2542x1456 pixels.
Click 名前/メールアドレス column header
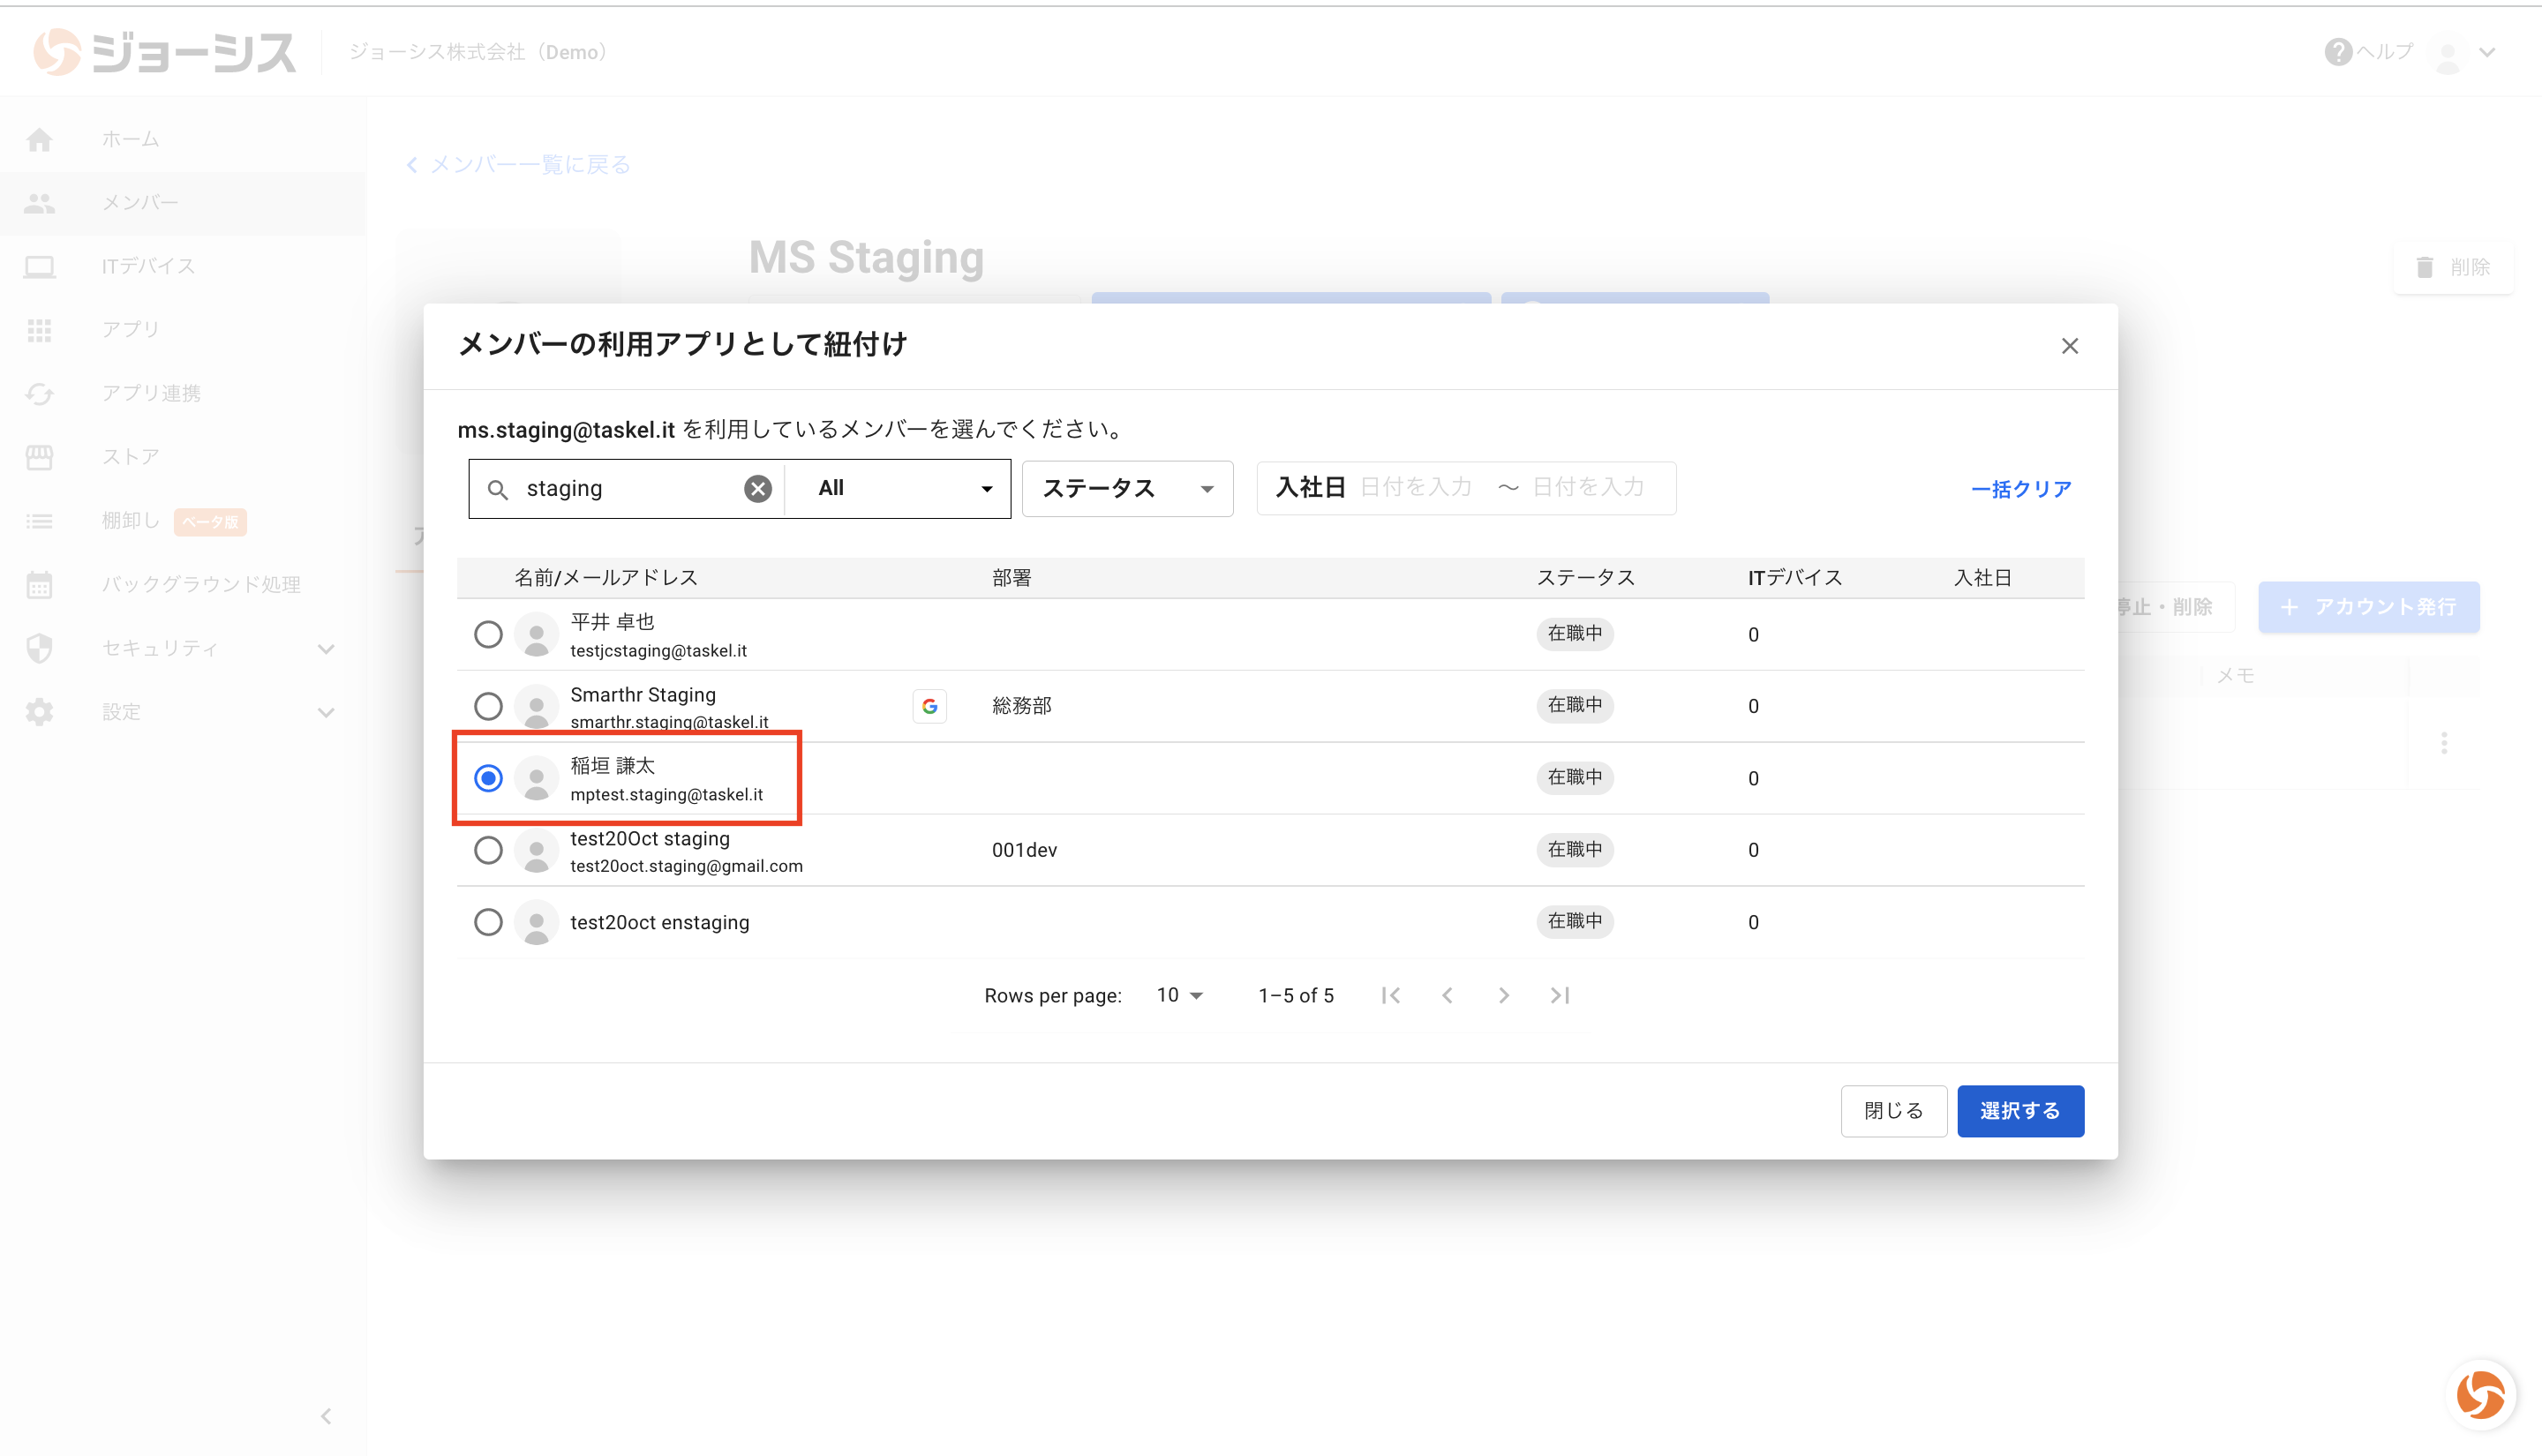coord(606,578)
